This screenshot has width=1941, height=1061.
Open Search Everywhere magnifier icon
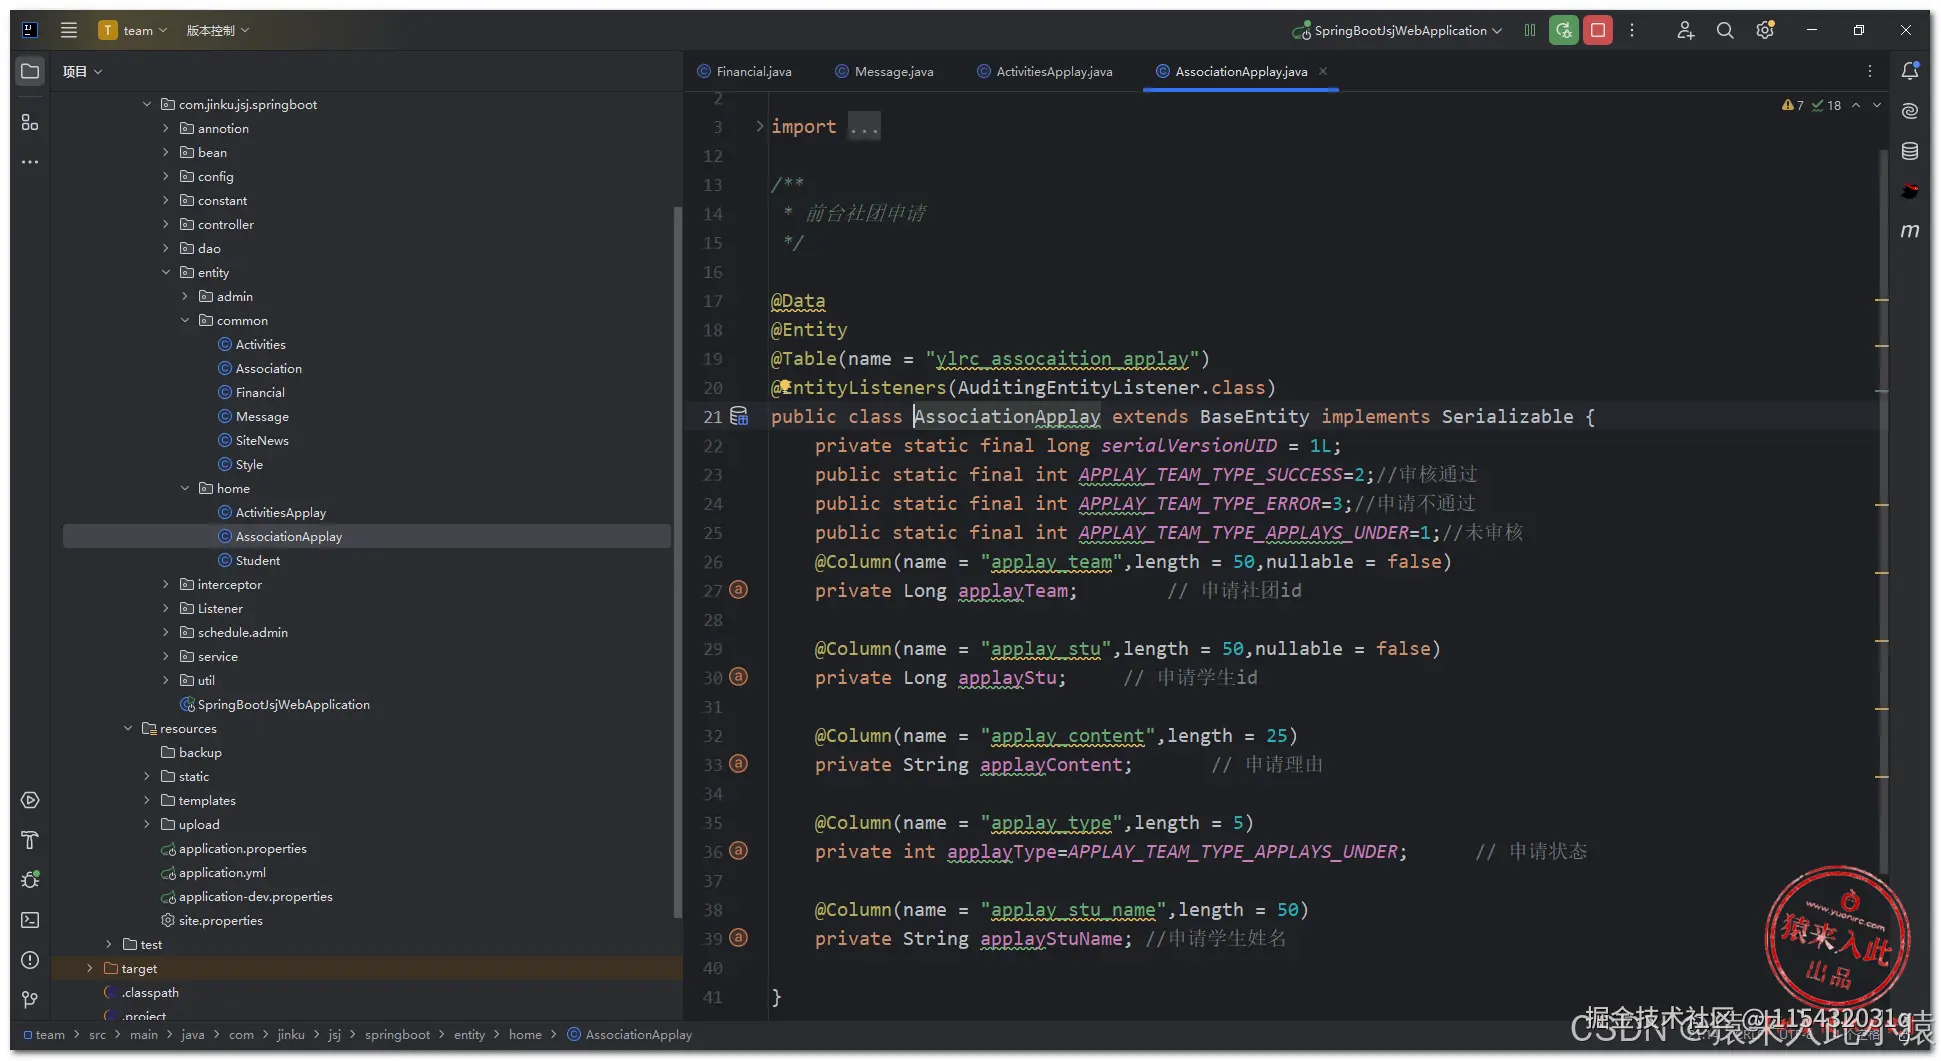[x=1725, y=30]
